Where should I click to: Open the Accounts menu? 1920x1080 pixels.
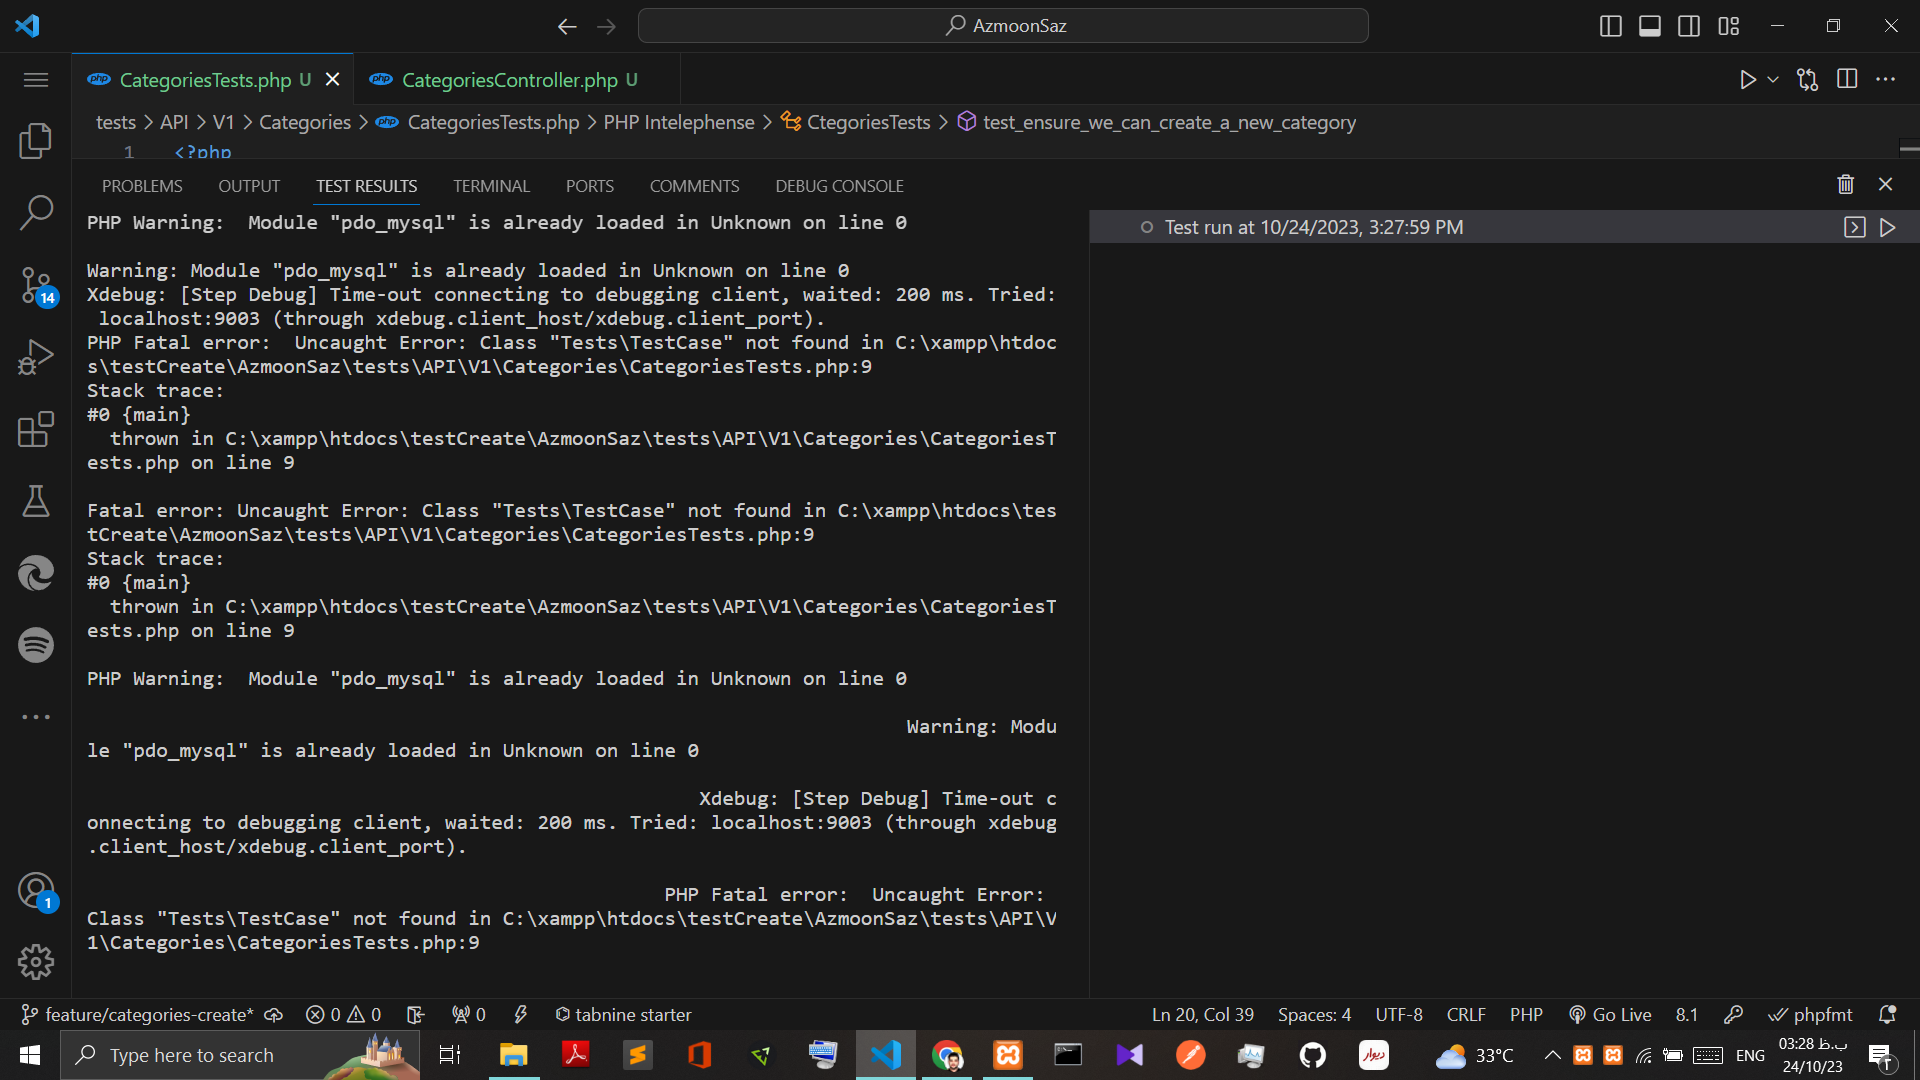coord(36,890)
